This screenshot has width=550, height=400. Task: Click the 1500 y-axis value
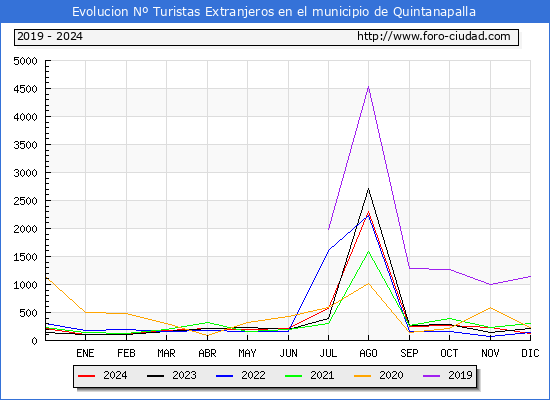point(25,257)
